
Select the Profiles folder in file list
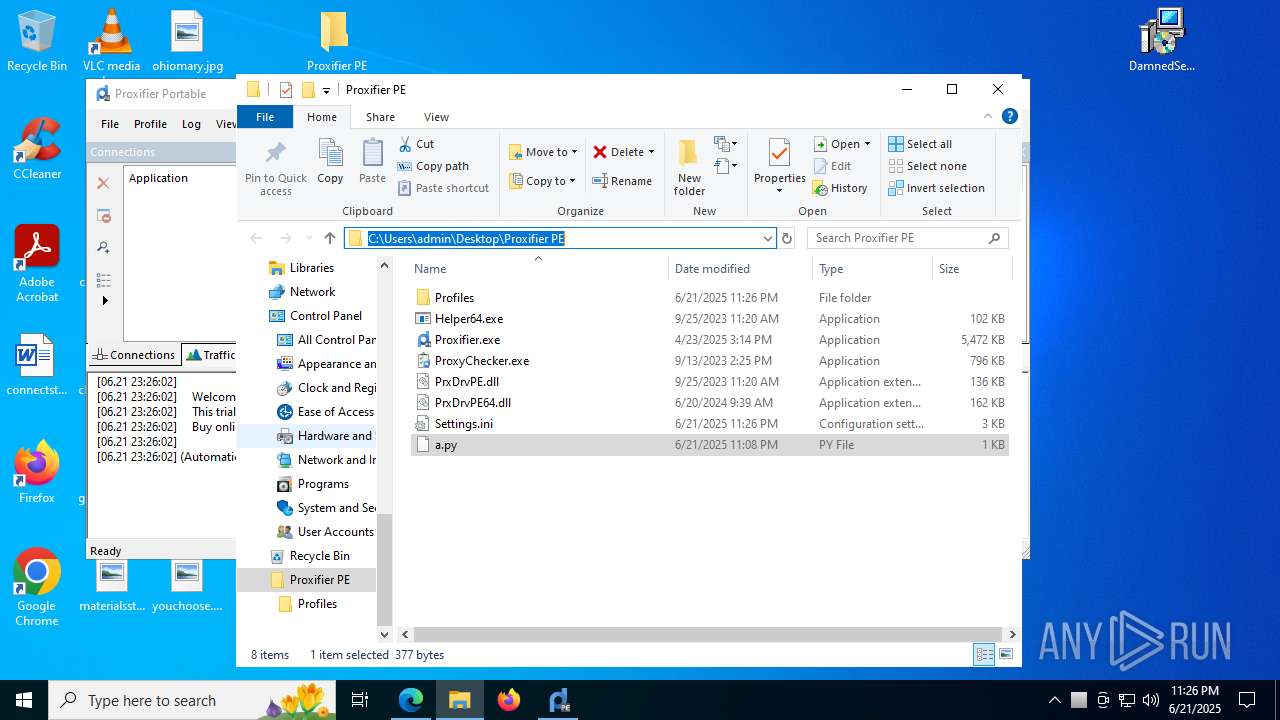[x=710, y=298]
